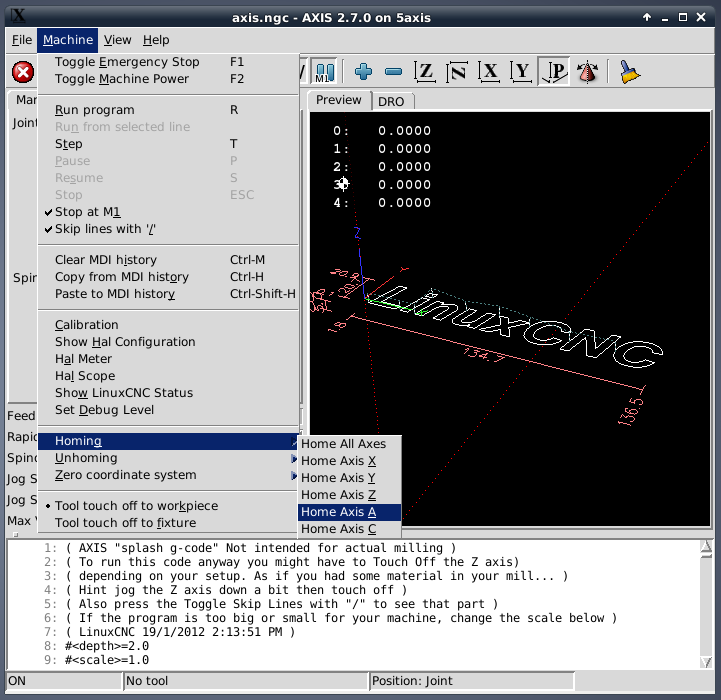Clear live plot with broom icon
The width and height of the screenshot is (721, 700).
pyautogui.click(x=629, y=72)
